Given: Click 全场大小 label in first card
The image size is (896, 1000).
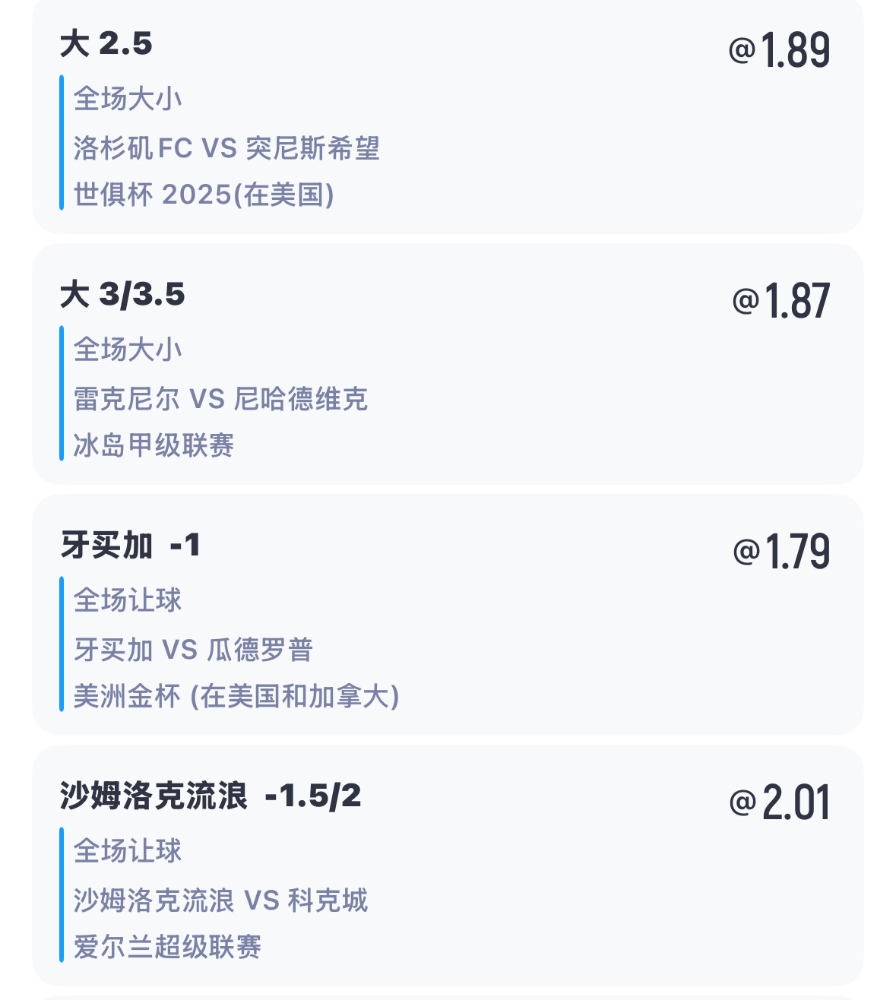Looking at the screenshot, I should [128, 99].
